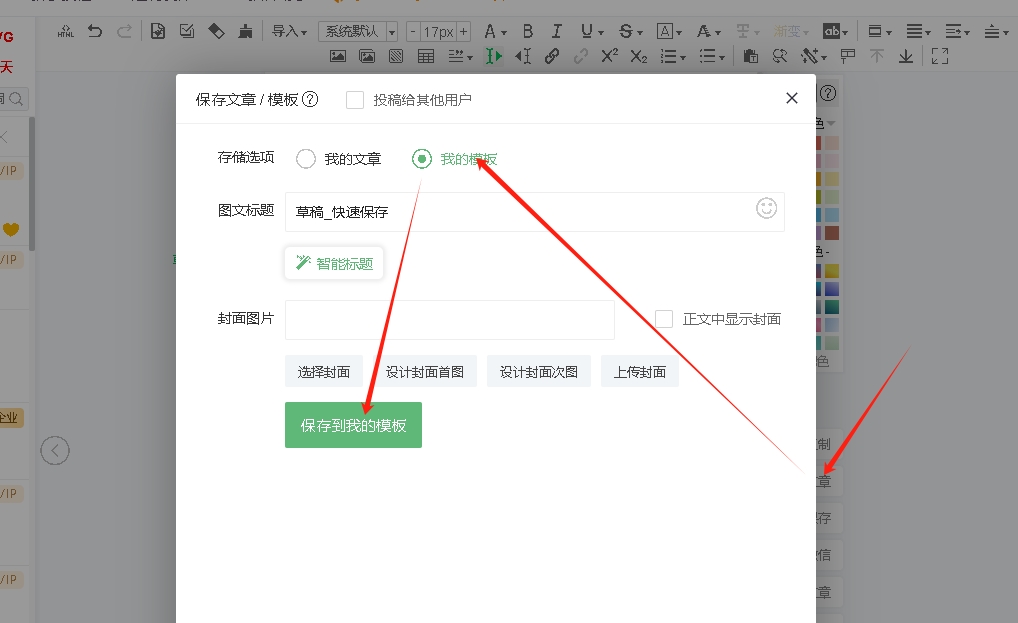This screenshot has height=623, width=1018.
Task: Check the 投稿给其他用户 checkbox
Action: pos(354,99)
